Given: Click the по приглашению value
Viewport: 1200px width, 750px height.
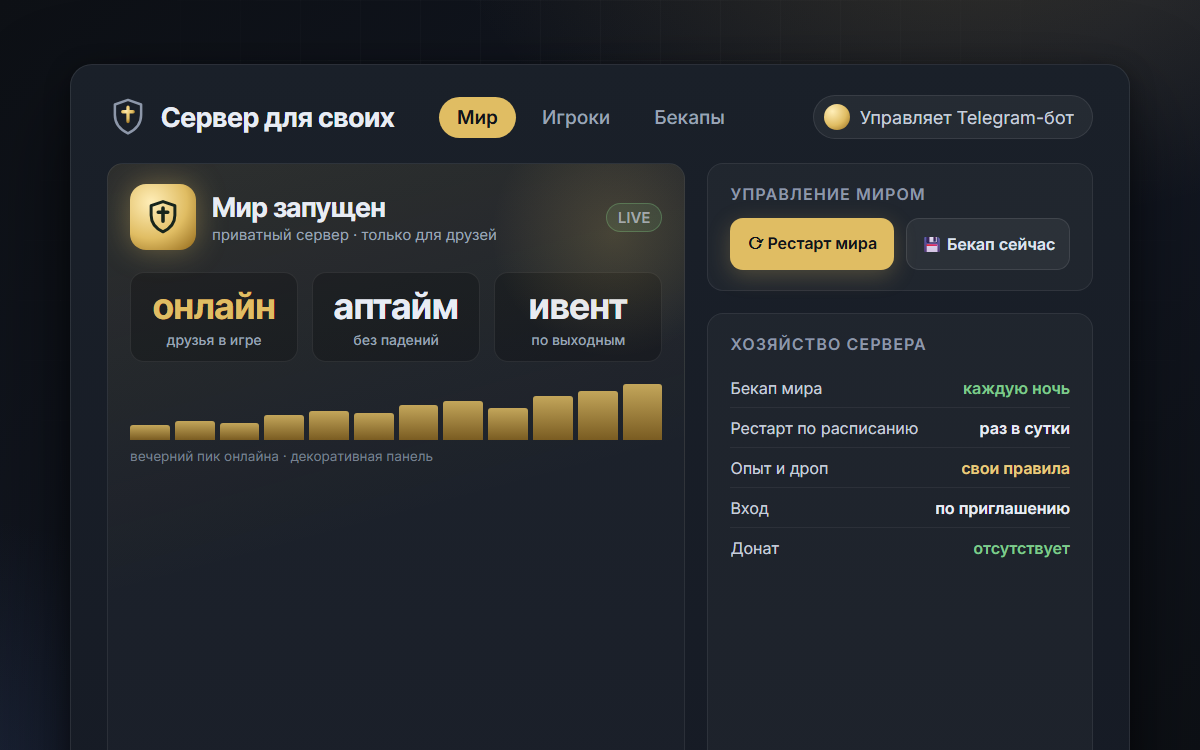Looking at the screenshot, I should (1003, 508).
